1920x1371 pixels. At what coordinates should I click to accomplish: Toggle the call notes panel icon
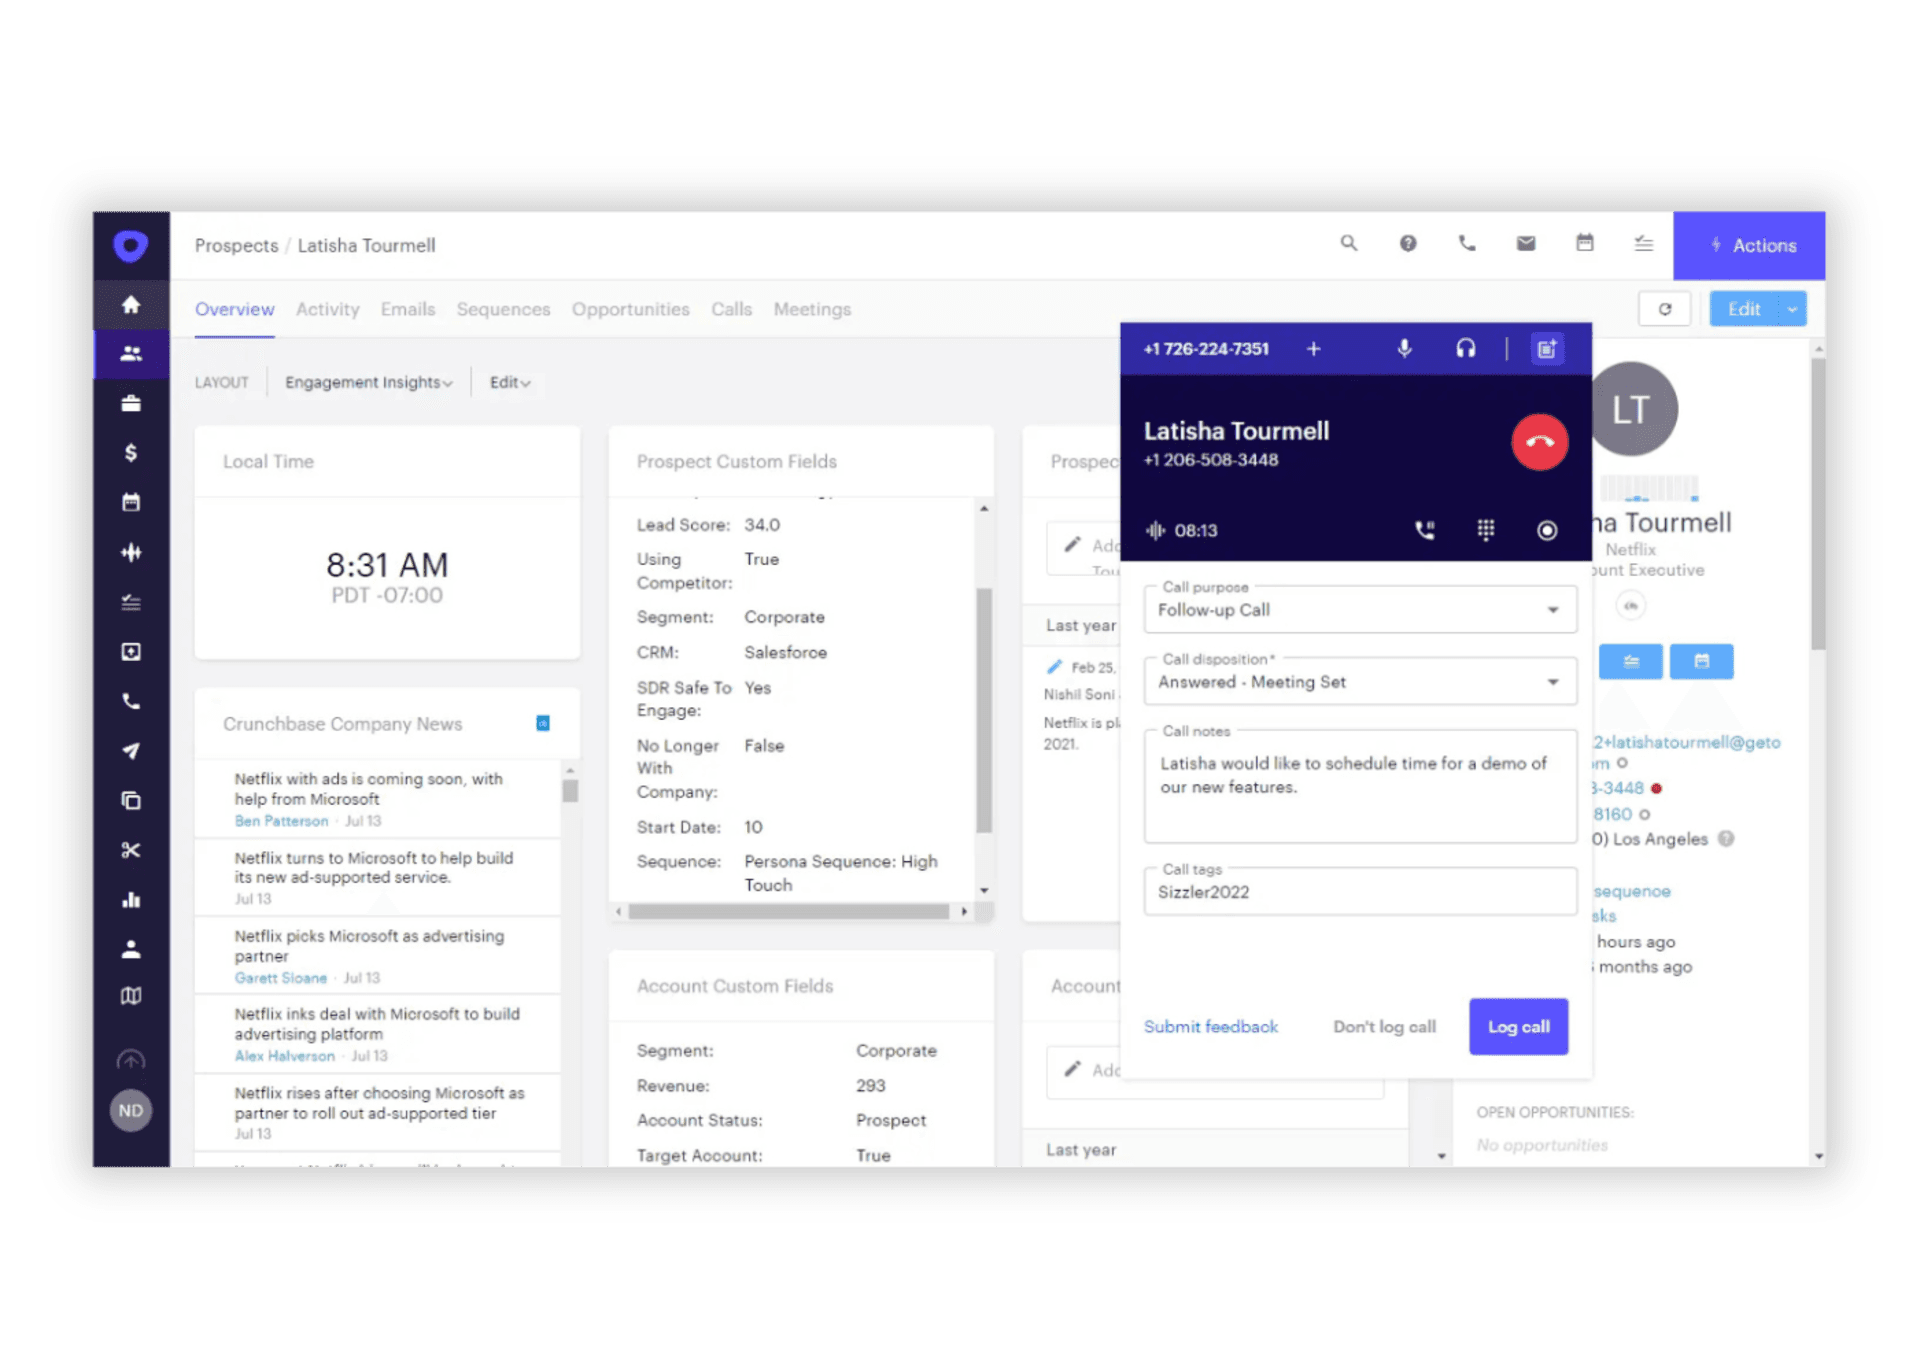(1546, 348)
